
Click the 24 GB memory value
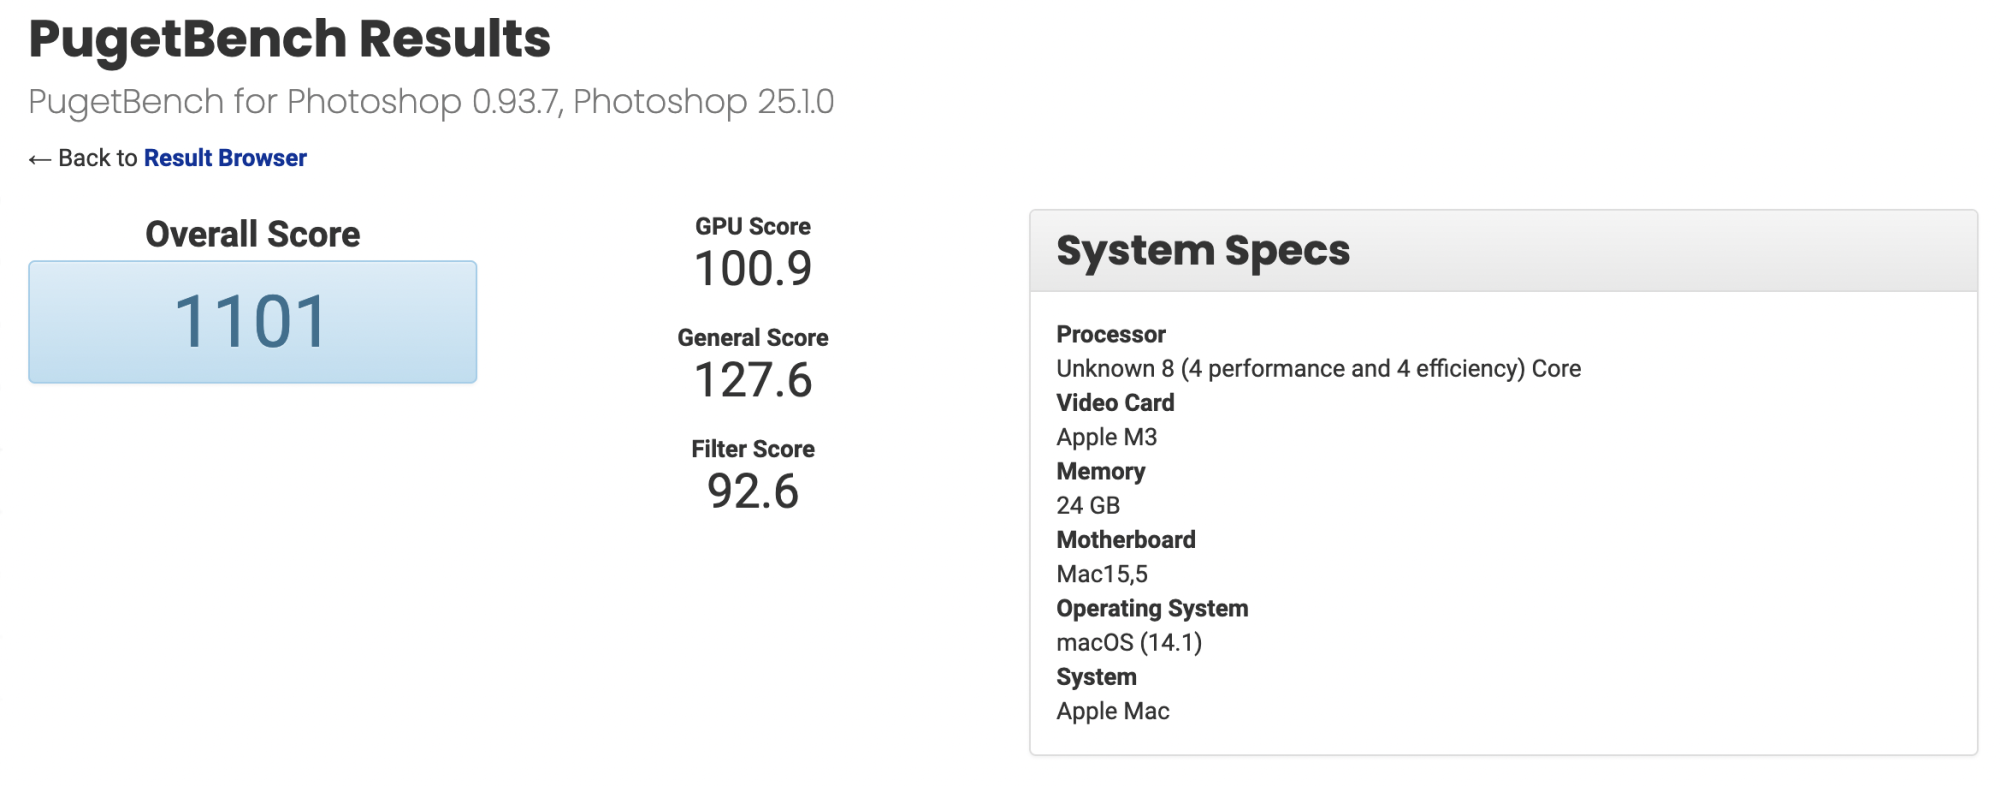click(1088, 506)
